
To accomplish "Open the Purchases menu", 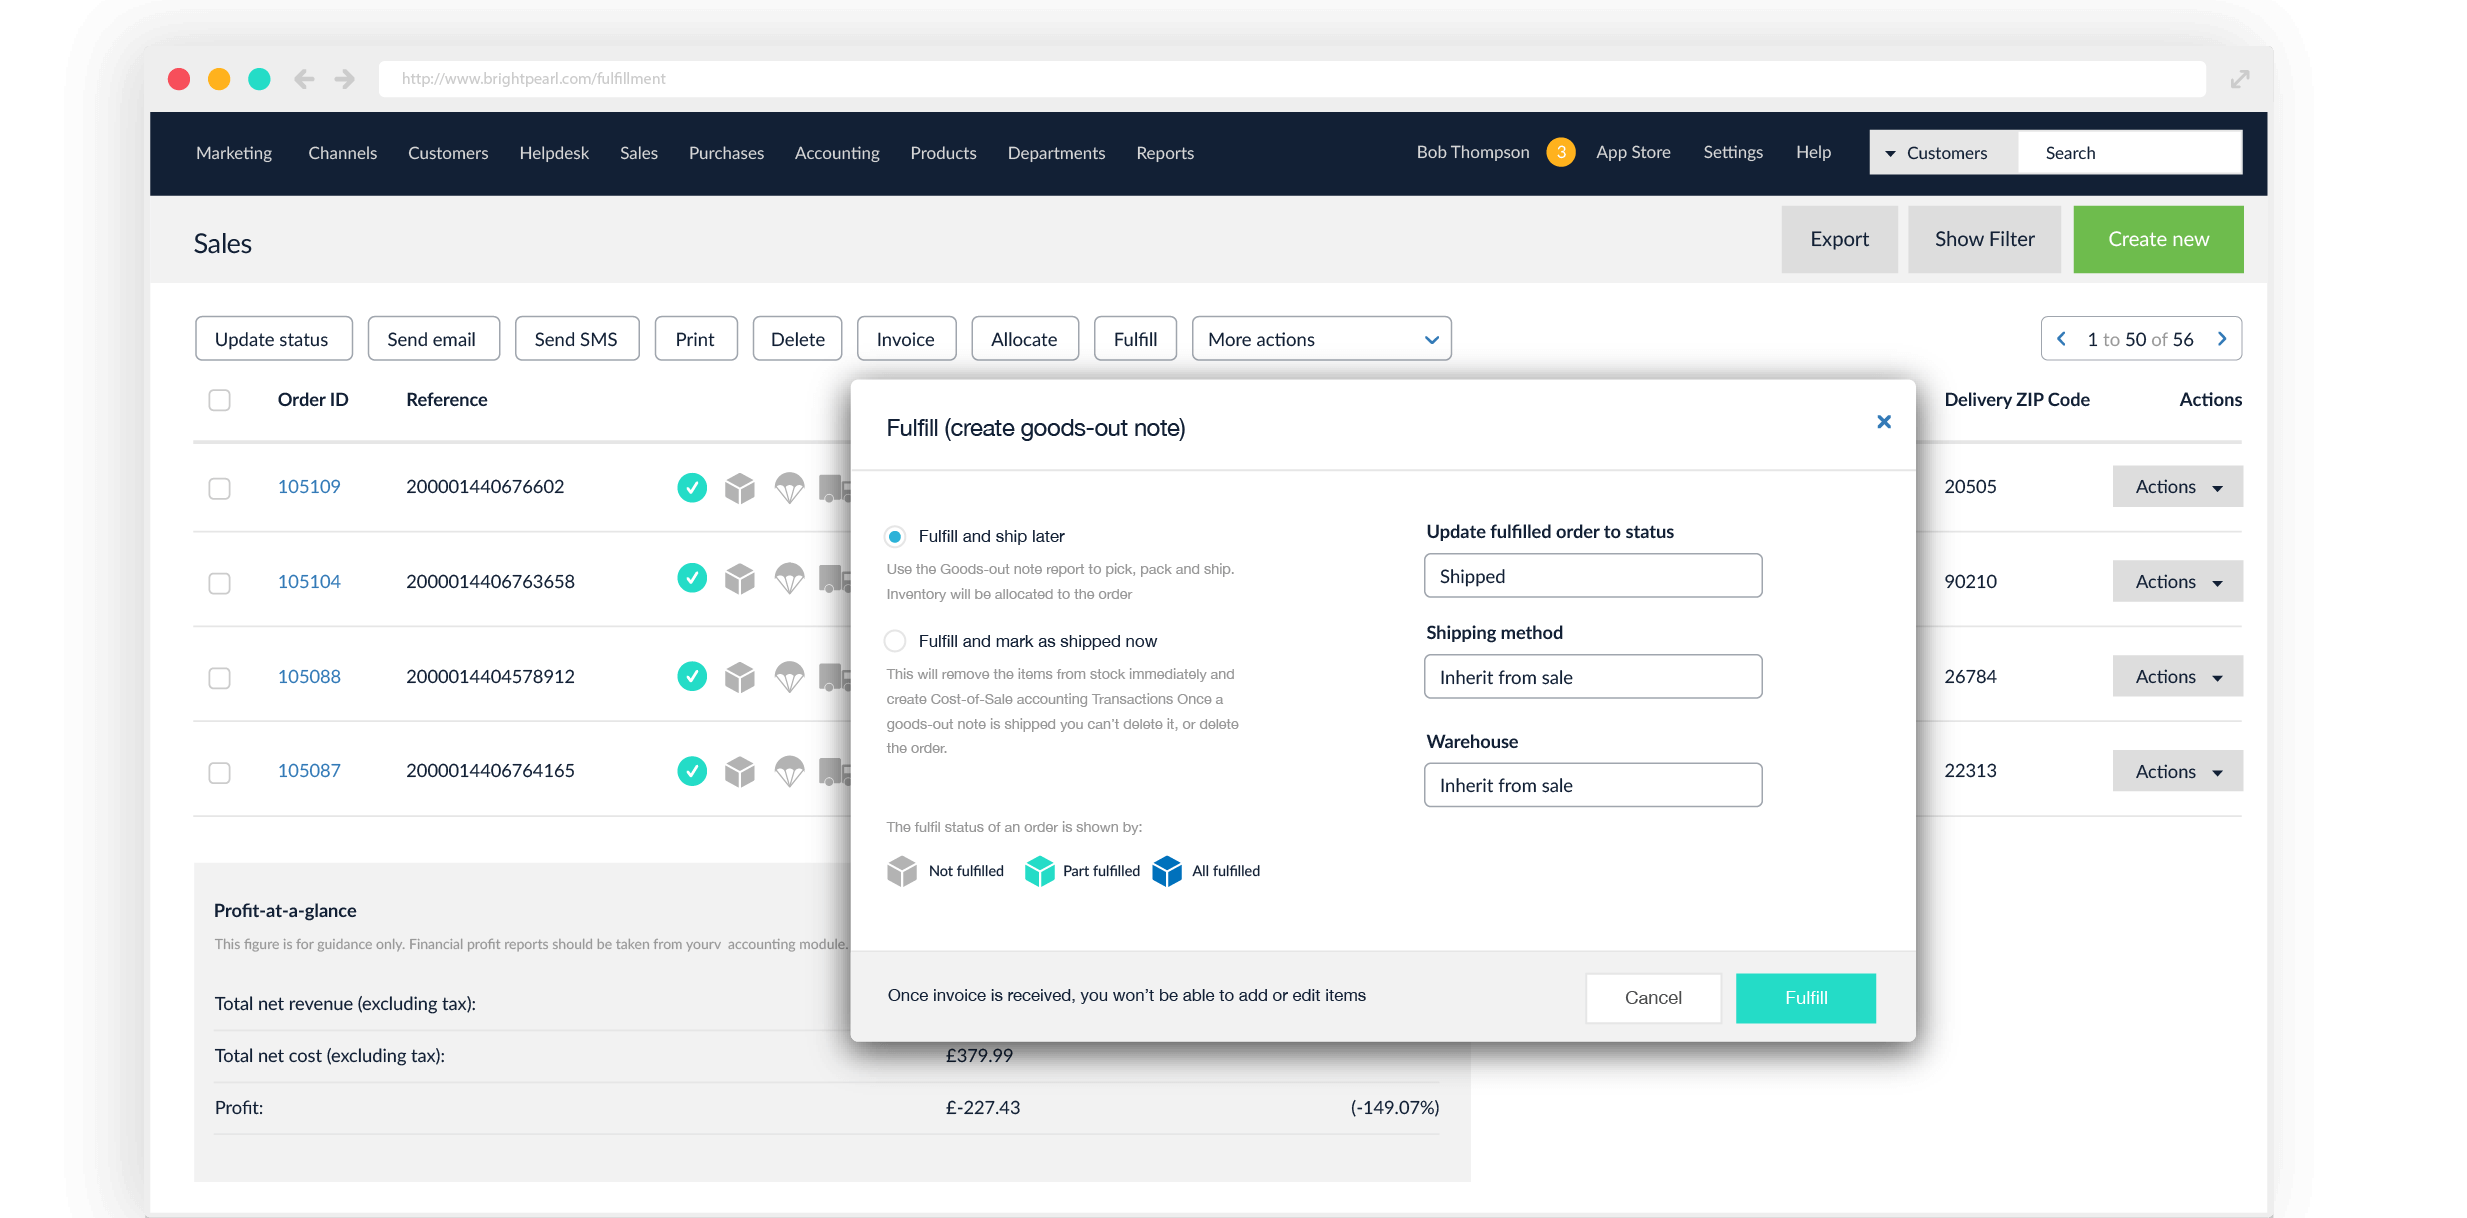I will [726, 153].
